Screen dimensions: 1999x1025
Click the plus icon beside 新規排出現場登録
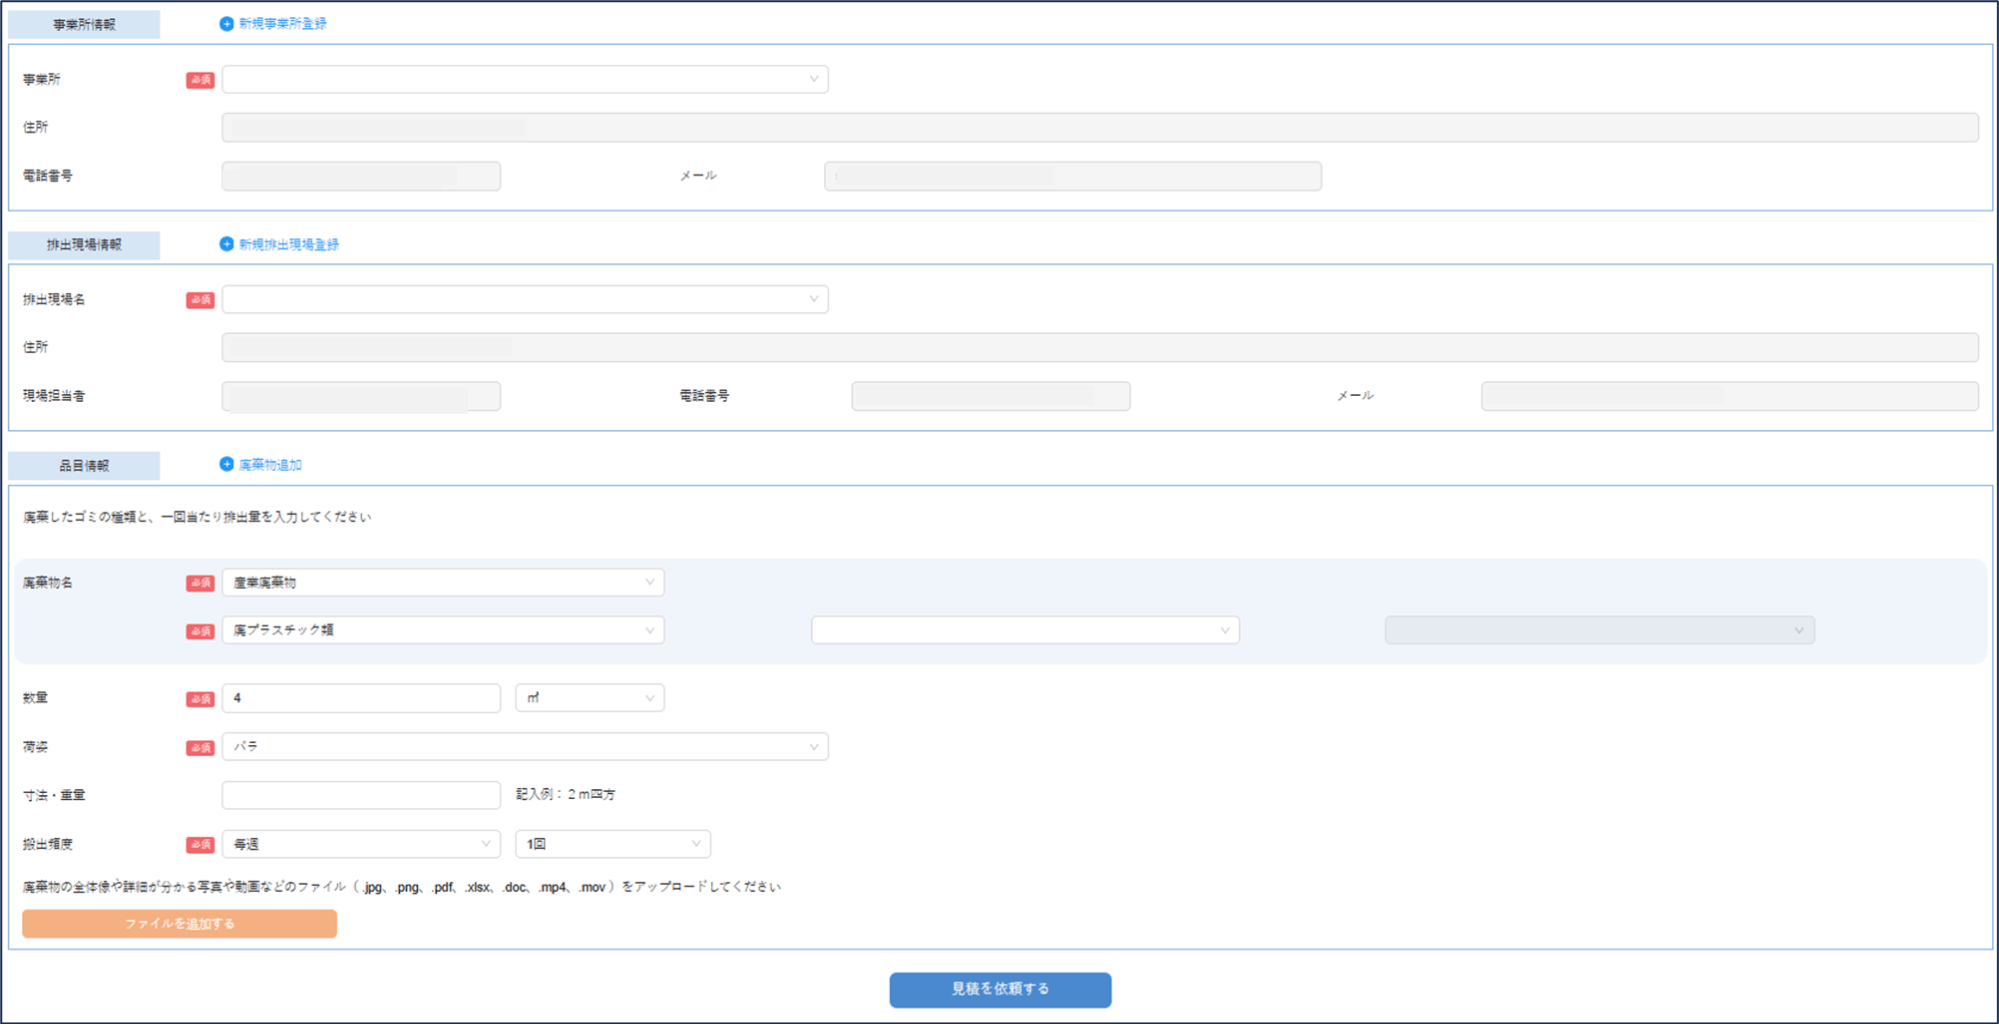point(226,244)
